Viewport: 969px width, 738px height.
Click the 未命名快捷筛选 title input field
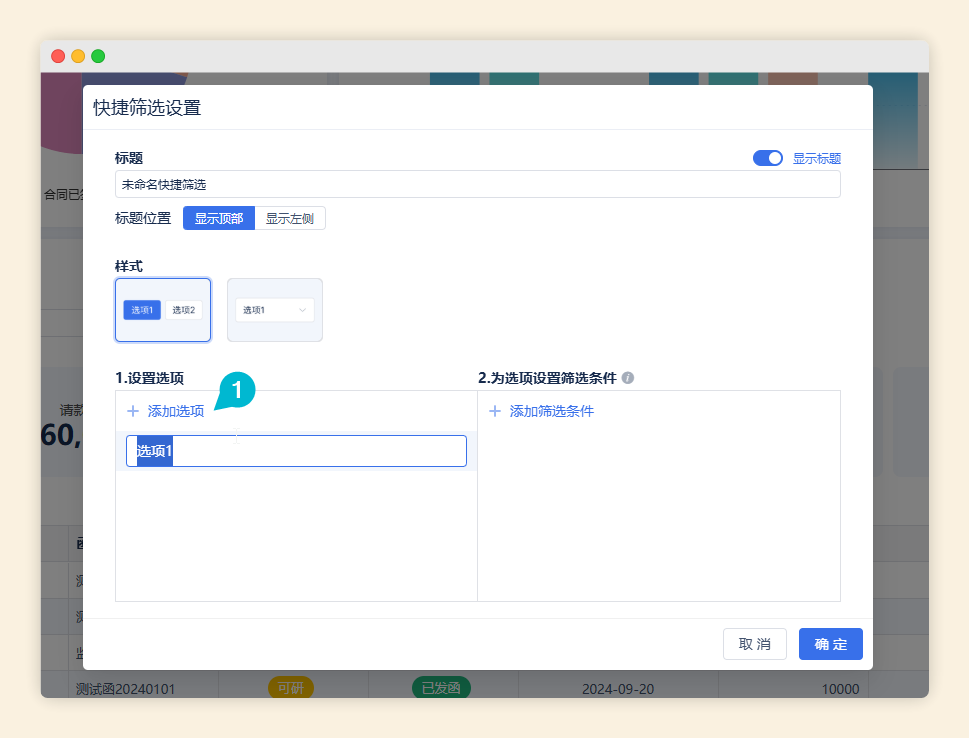[x=477, y=184]
